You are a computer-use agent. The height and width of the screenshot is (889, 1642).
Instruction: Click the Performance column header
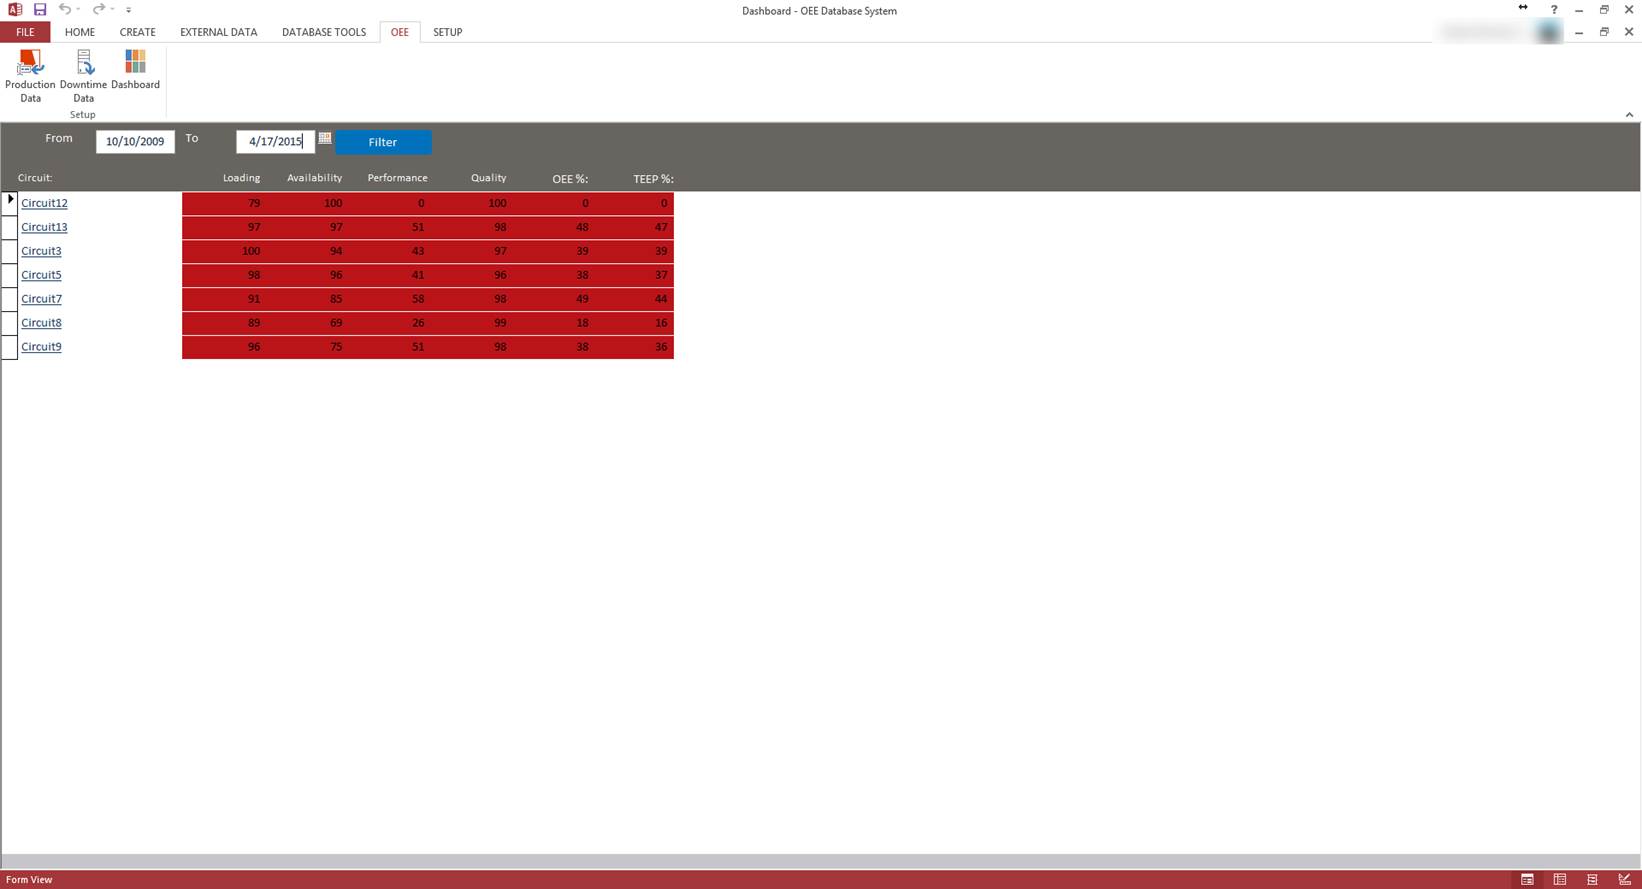tap(397, 178)
